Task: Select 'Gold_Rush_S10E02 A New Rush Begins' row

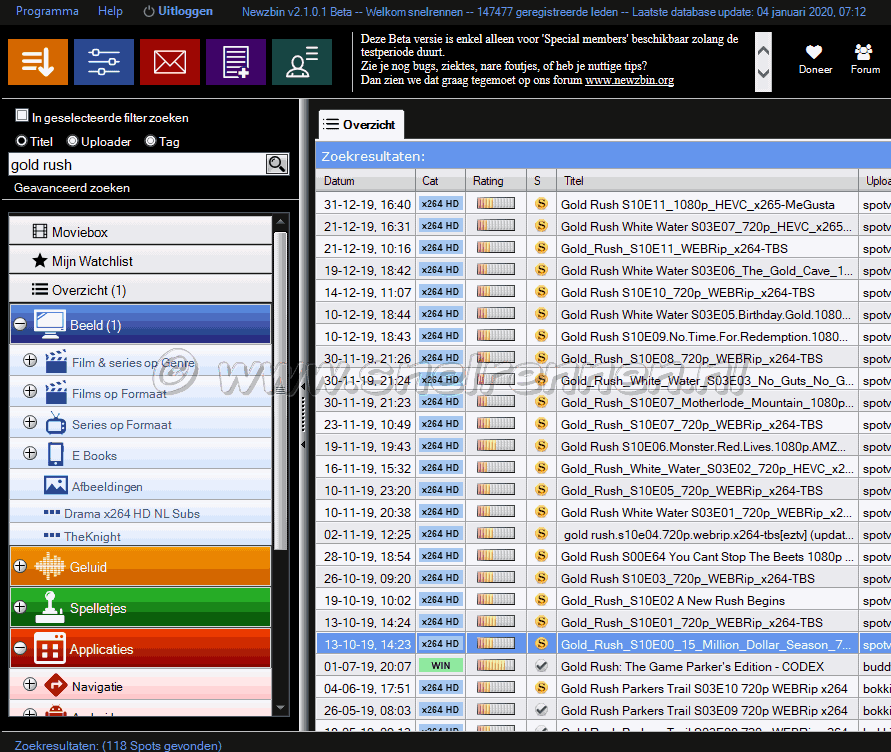Action: coord(603,600)
